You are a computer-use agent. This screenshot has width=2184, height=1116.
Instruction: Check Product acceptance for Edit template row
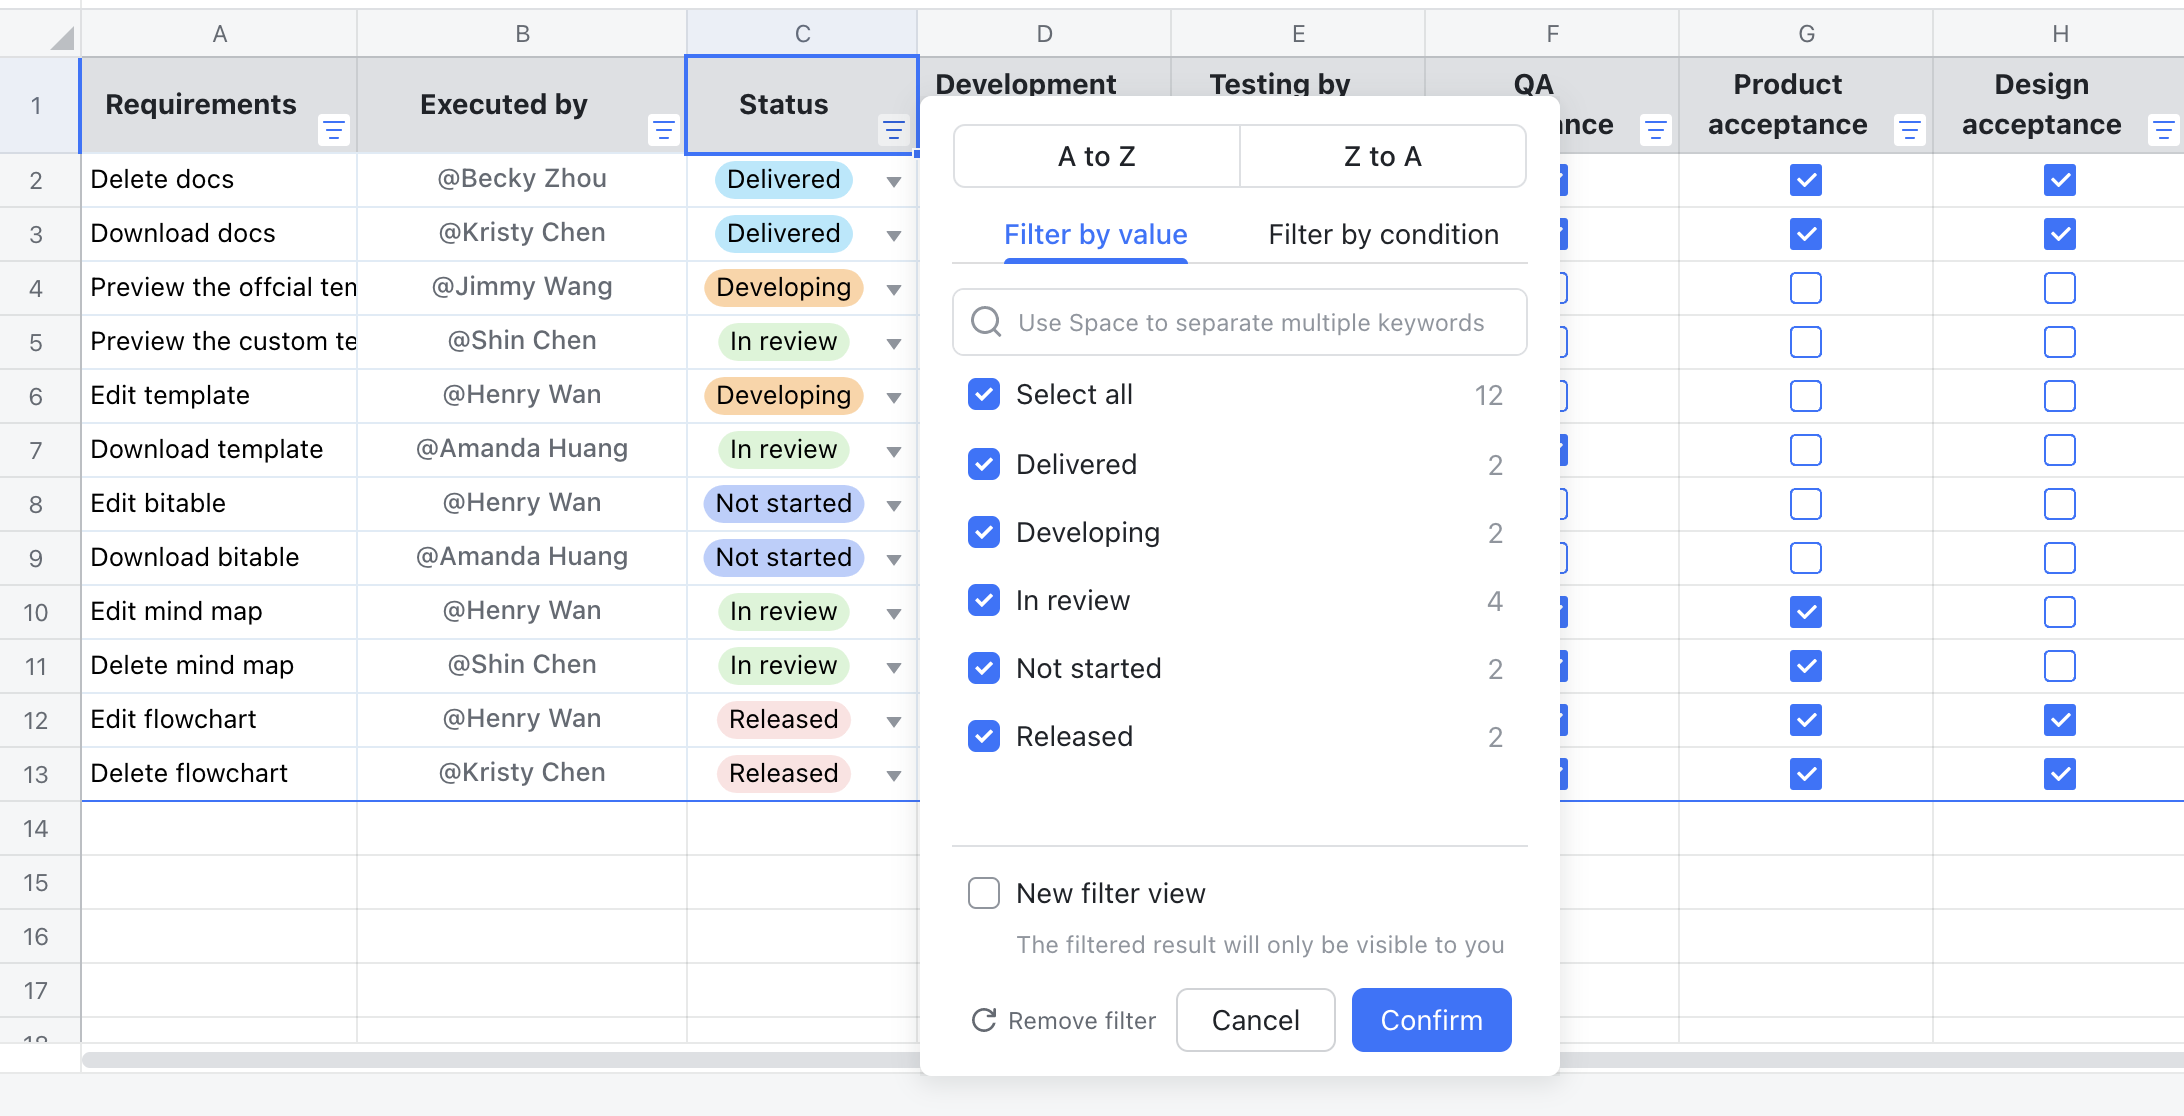click(x=1805, y=396)
